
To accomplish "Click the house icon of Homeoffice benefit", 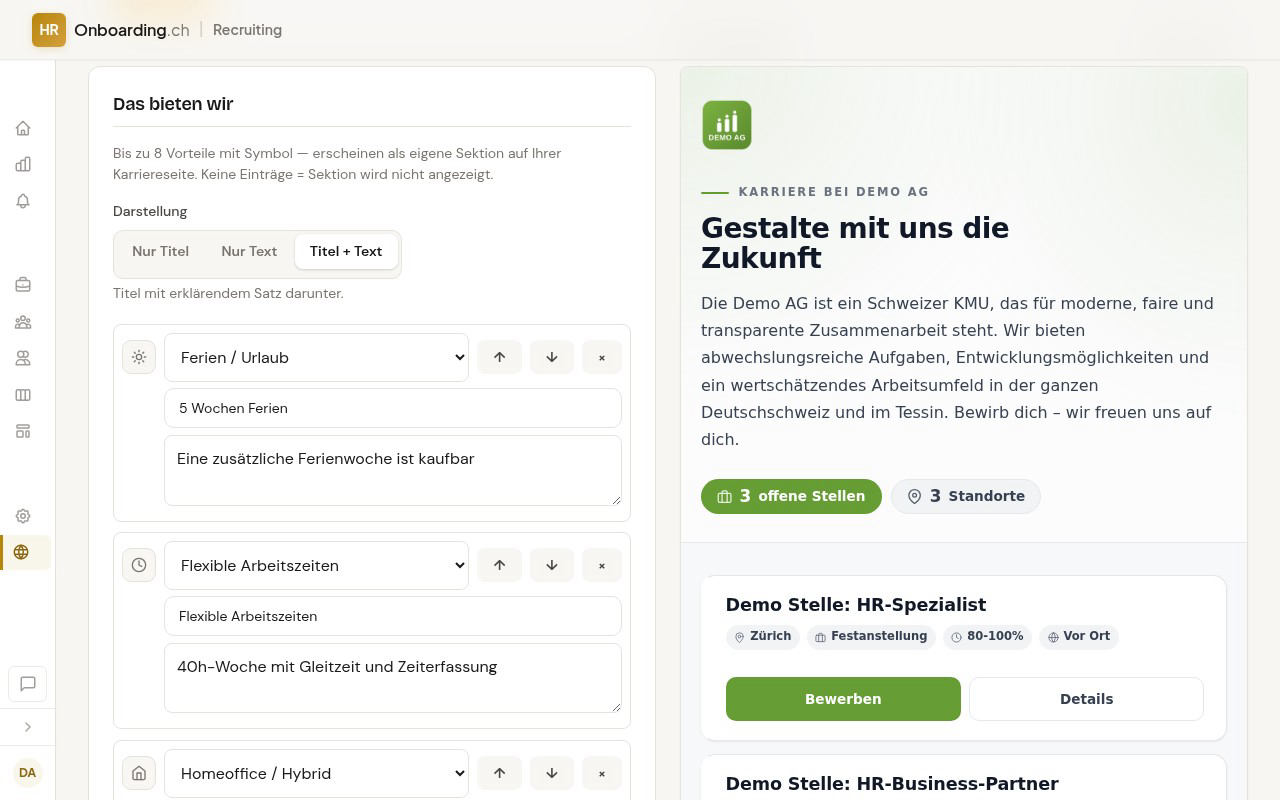I will (x=139, y=773).
